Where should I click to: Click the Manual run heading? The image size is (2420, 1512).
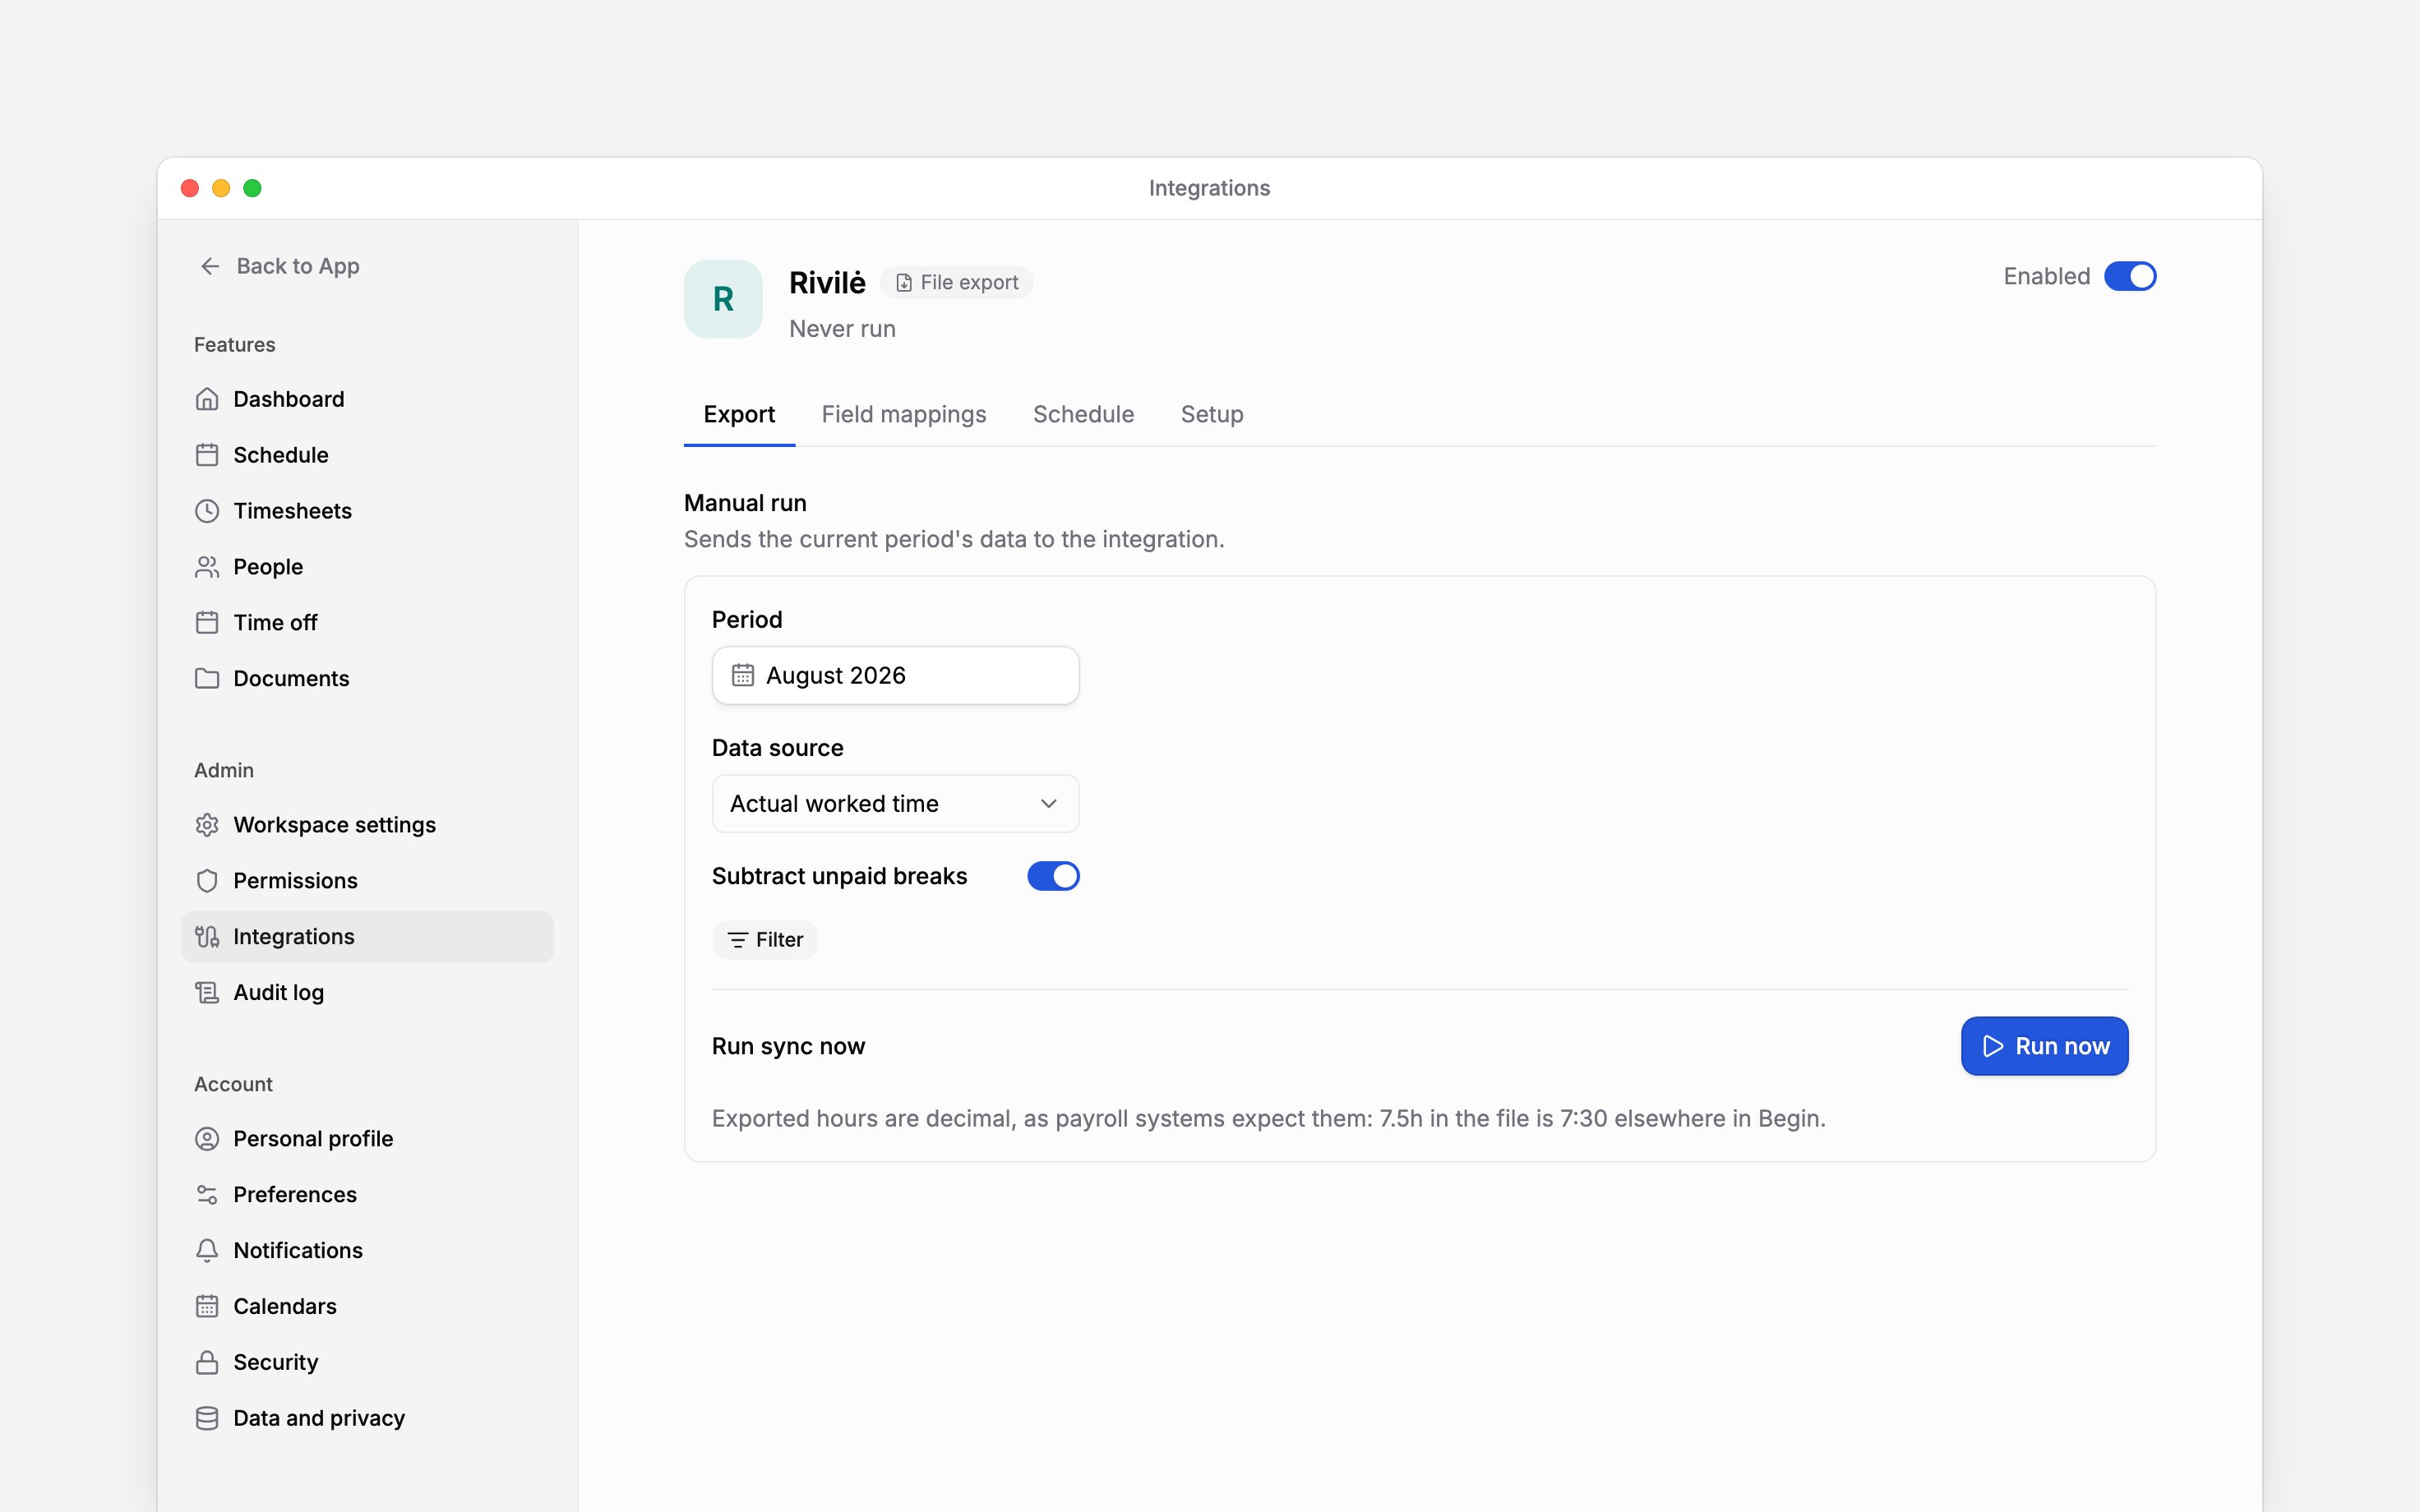coord(745,503)
